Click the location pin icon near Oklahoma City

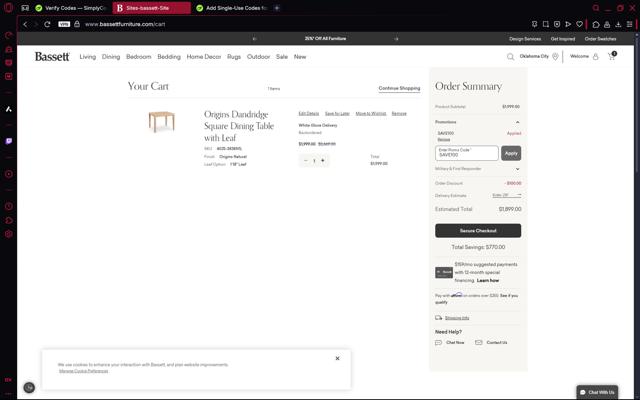pyautogui.click(x=555, y=57)
